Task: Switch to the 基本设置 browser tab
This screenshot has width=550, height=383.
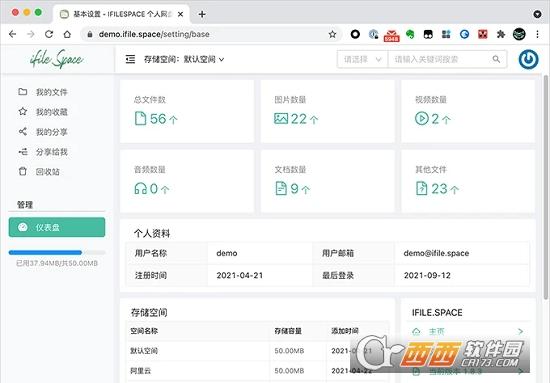Action: click(x=121, y=14)
